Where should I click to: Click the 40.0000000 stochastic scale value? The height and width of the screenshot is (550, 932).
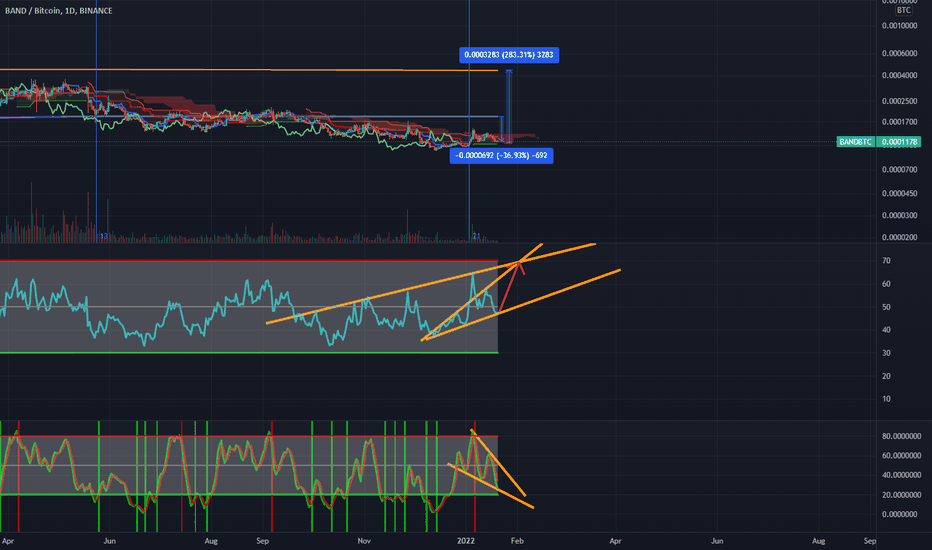click(x=901, y=476)
